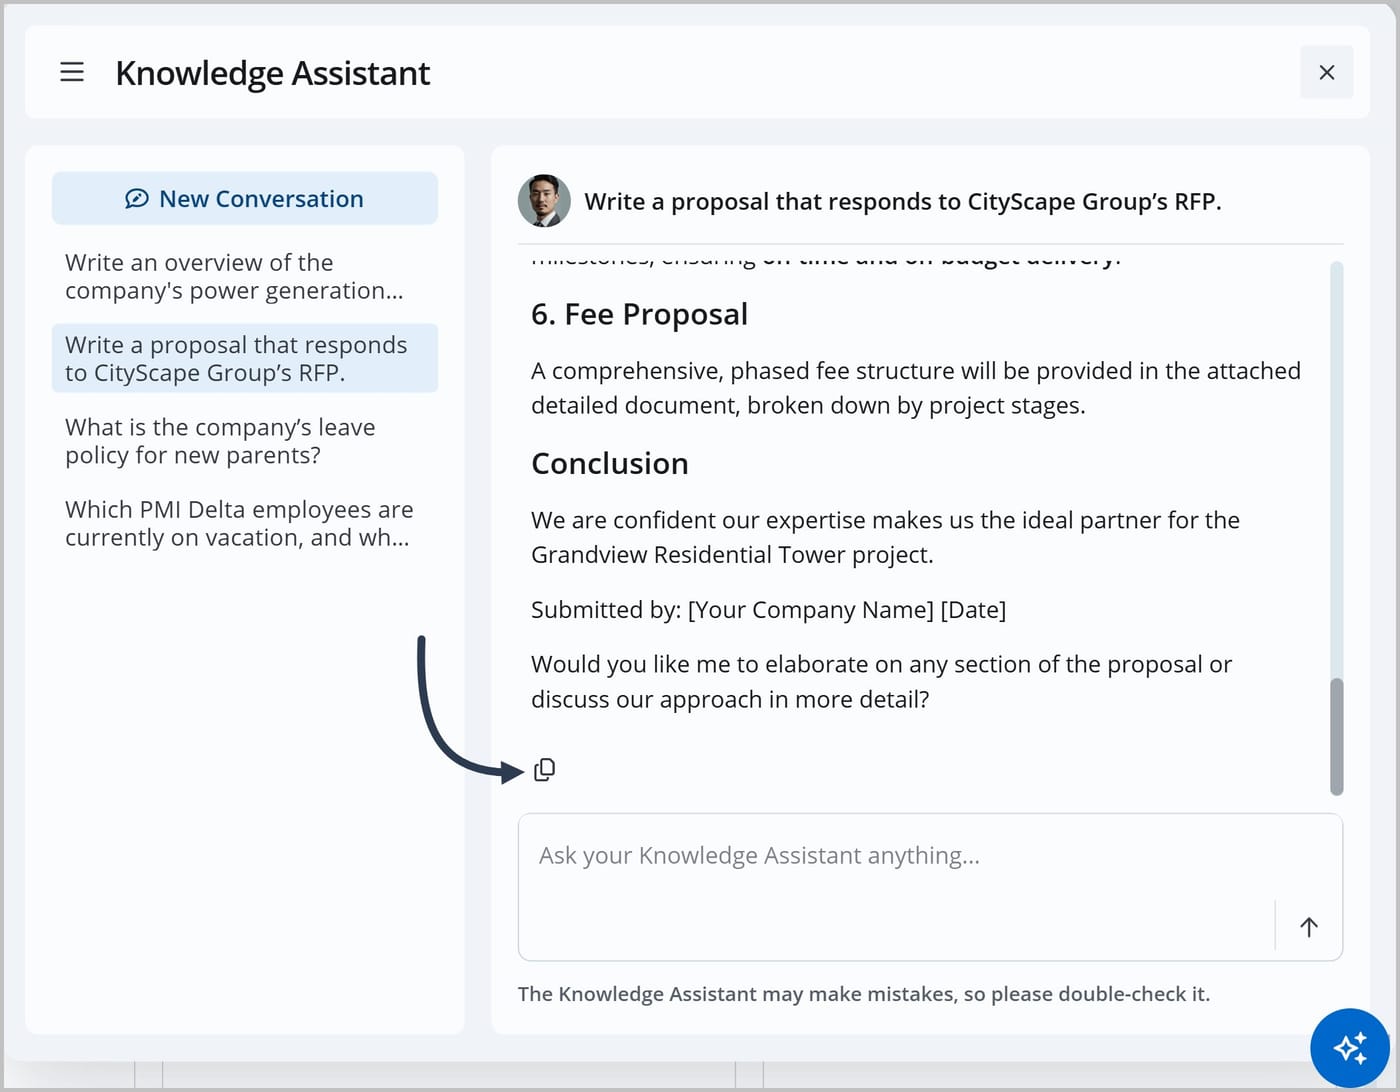
Task: Click the '6. Fee Proposal' heading
Action: coord(639,314)
